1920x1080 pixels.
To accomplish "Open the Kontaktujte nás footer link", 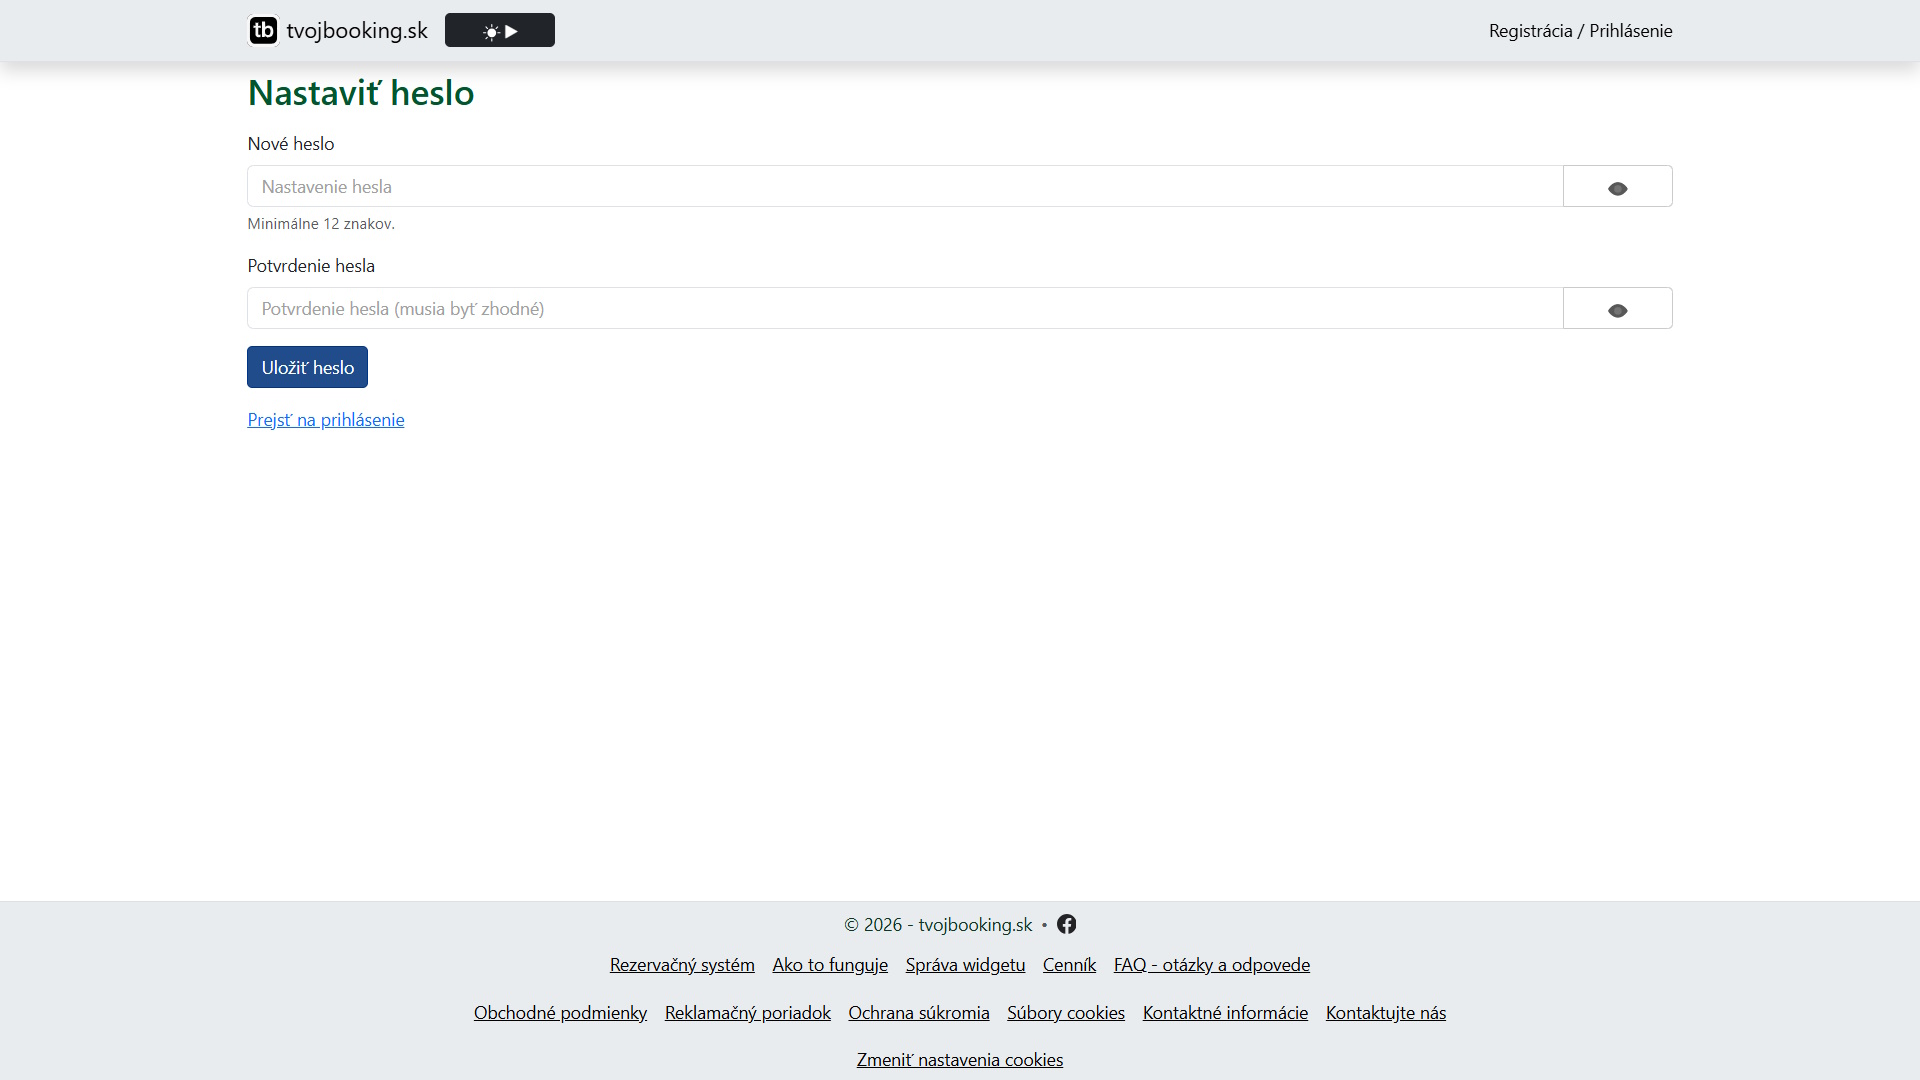I will pyautogui.click(x=1386, y=1013).
